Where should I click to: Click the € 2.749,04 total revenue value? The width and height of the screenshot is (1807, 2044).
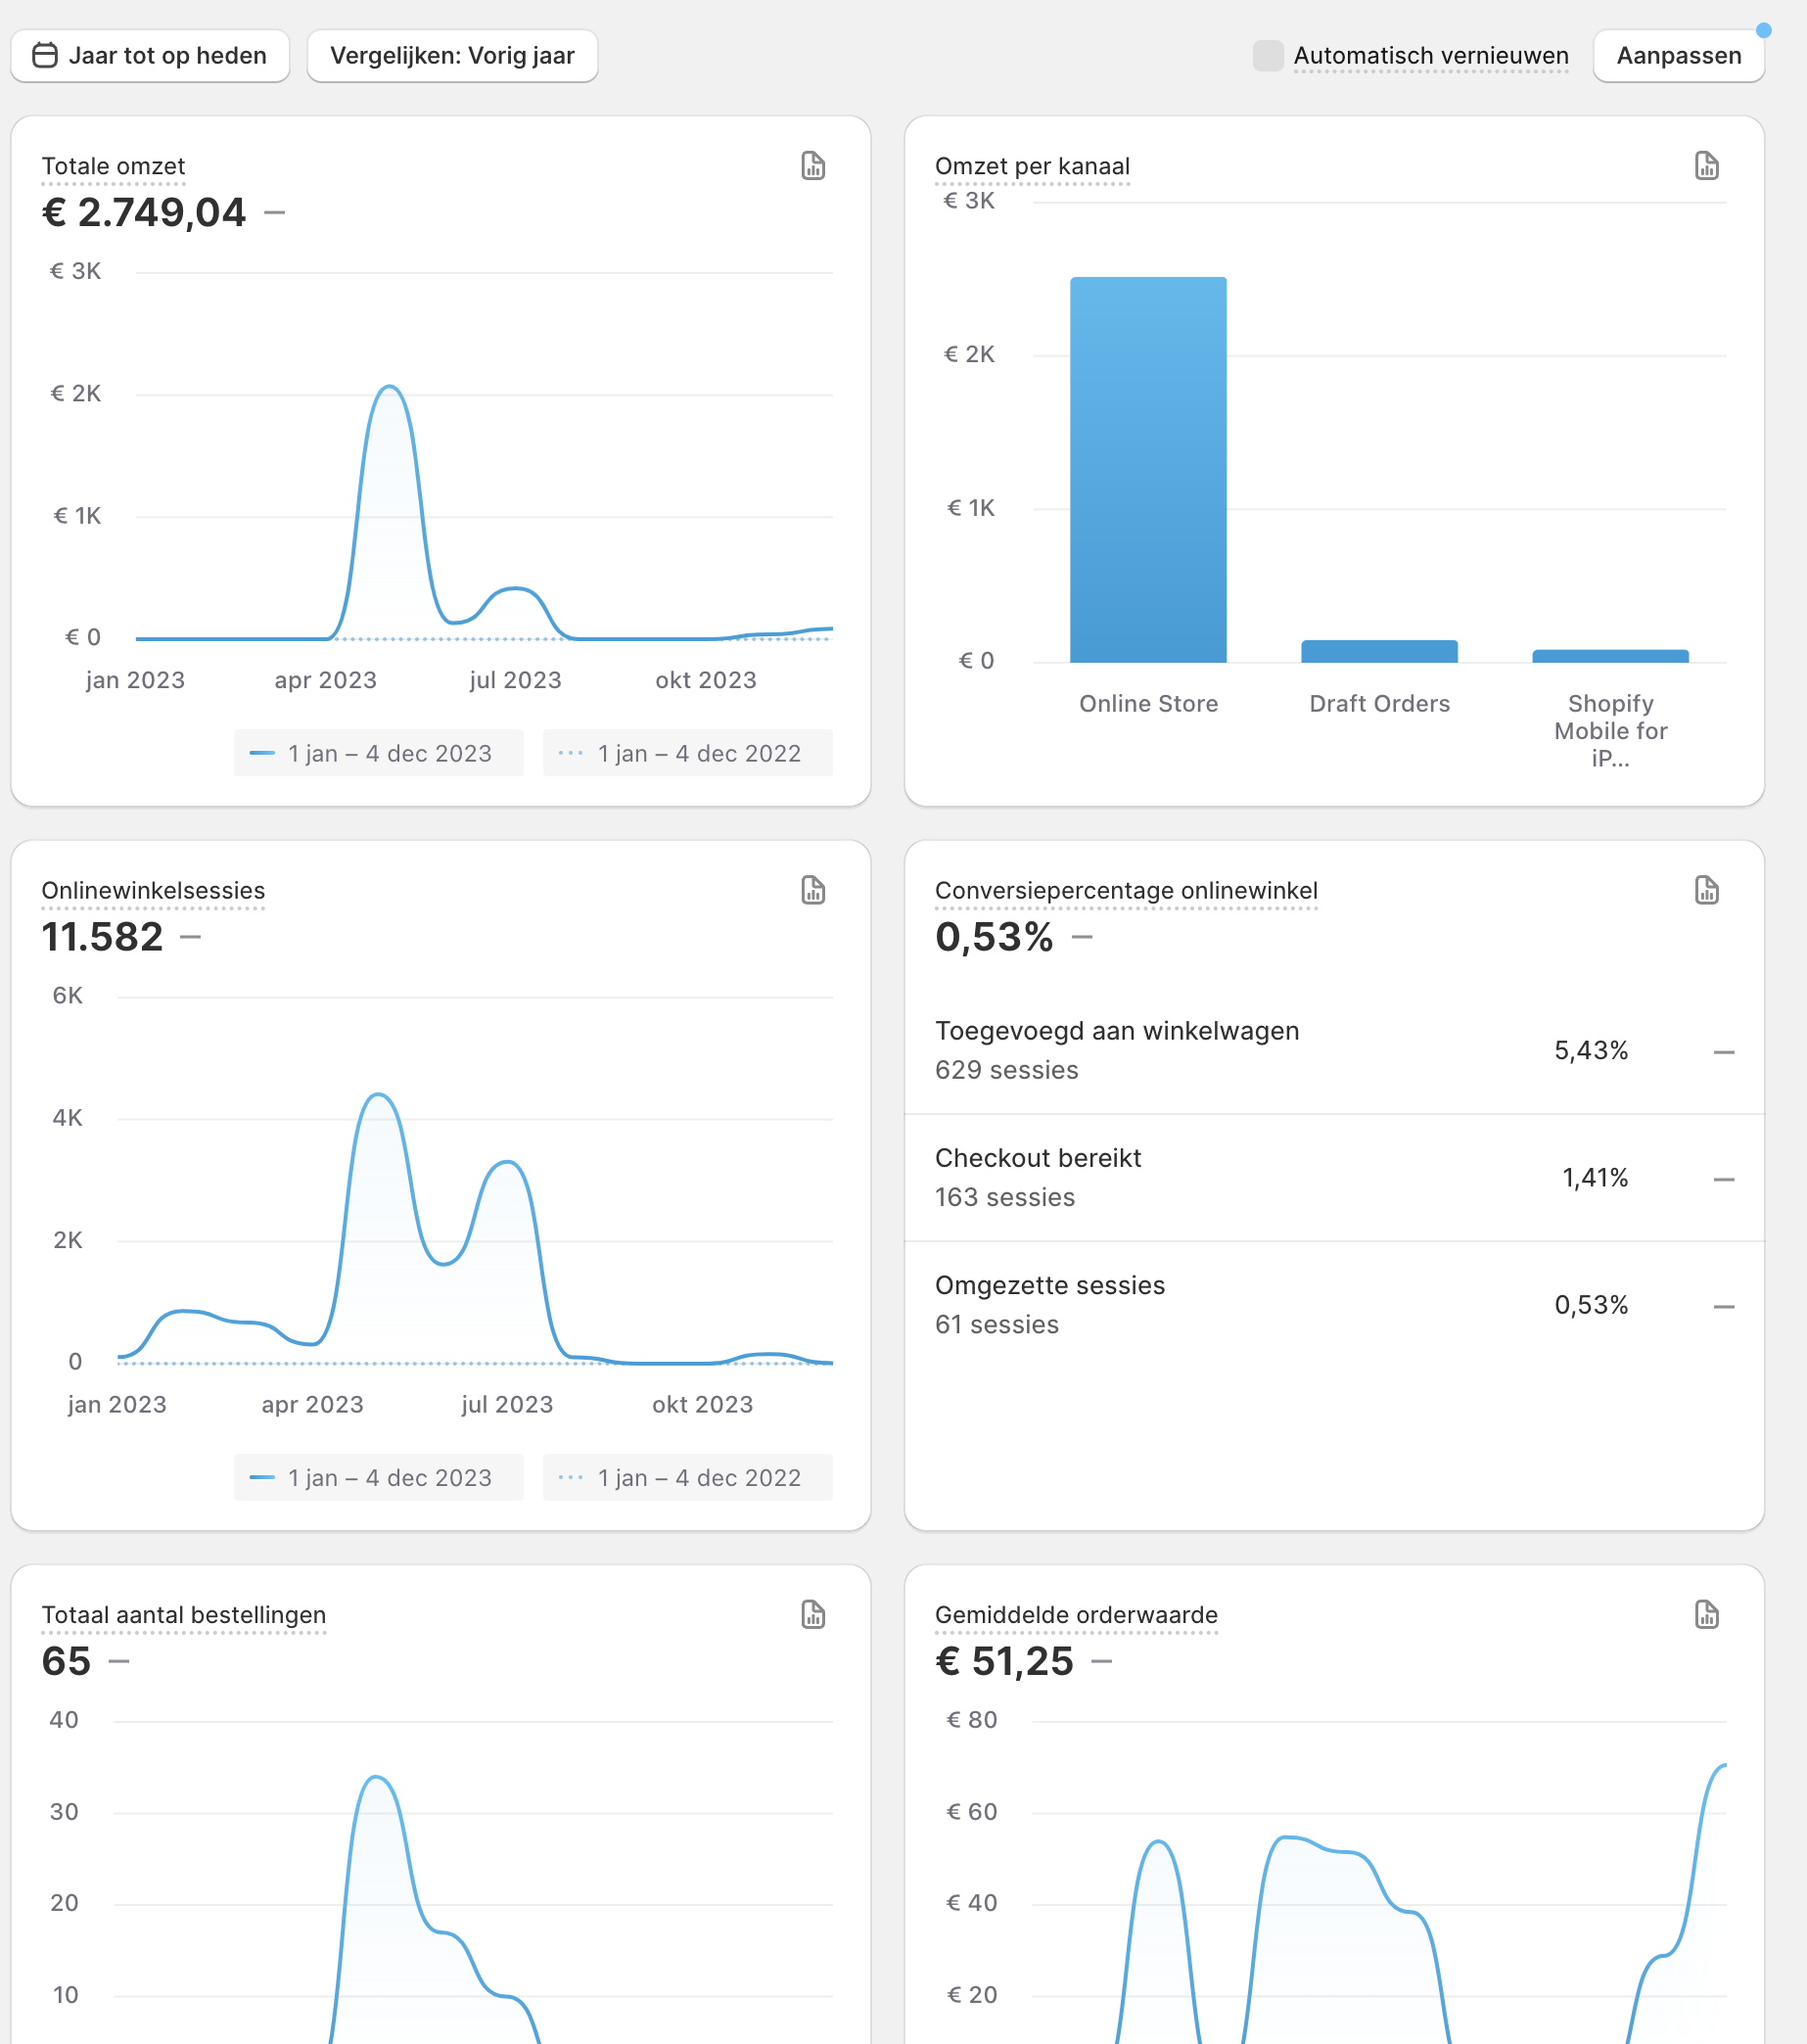tap(144, 212)
